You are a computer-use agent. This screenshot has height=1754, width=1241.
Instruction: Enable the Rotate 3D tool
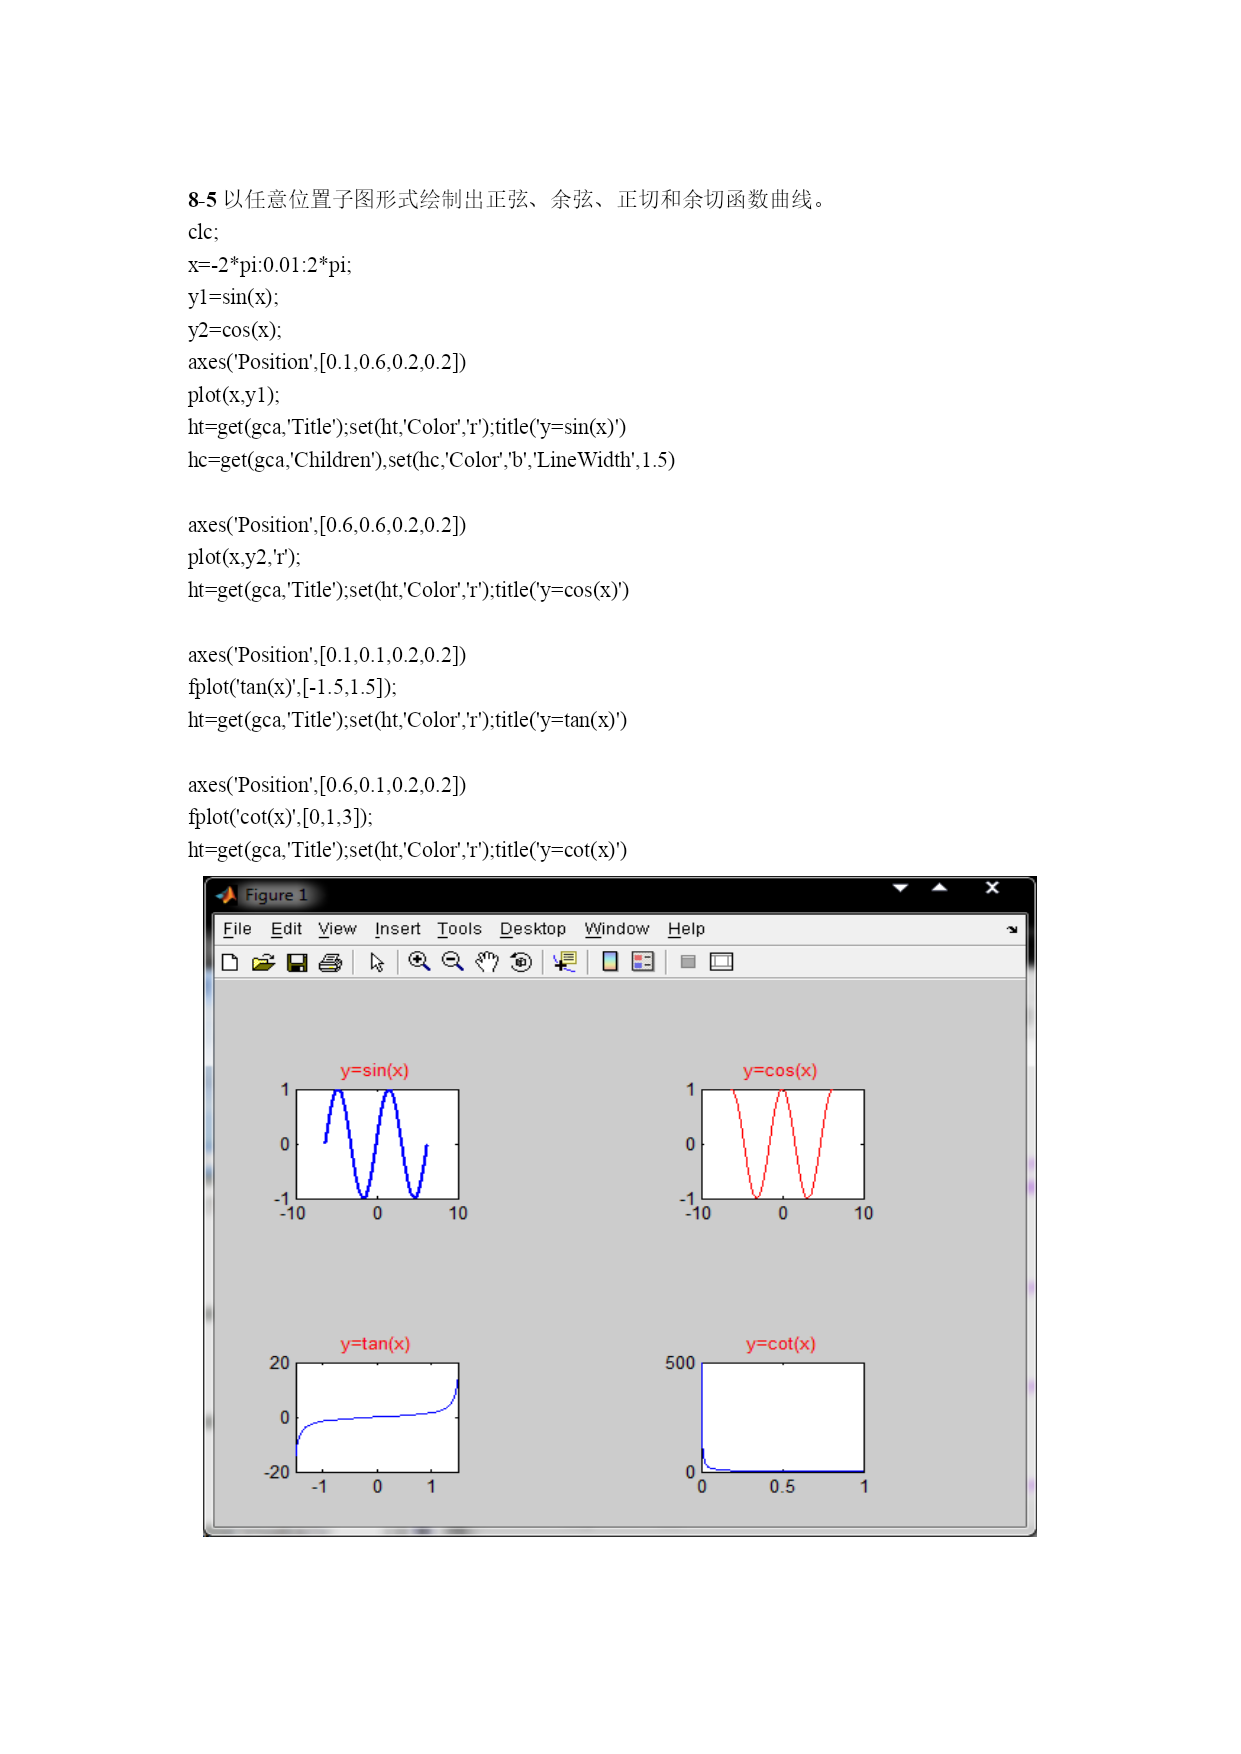[x=521, y=962]
